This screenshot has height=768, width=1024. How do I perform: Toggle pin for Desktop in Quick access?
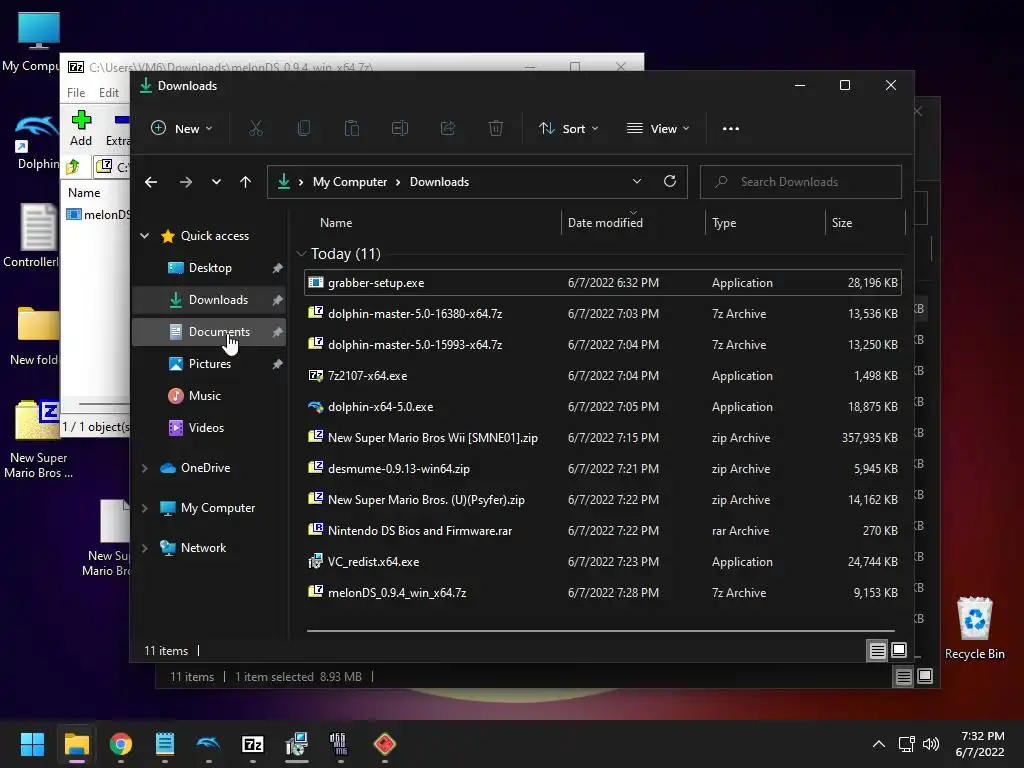(278, 268)
